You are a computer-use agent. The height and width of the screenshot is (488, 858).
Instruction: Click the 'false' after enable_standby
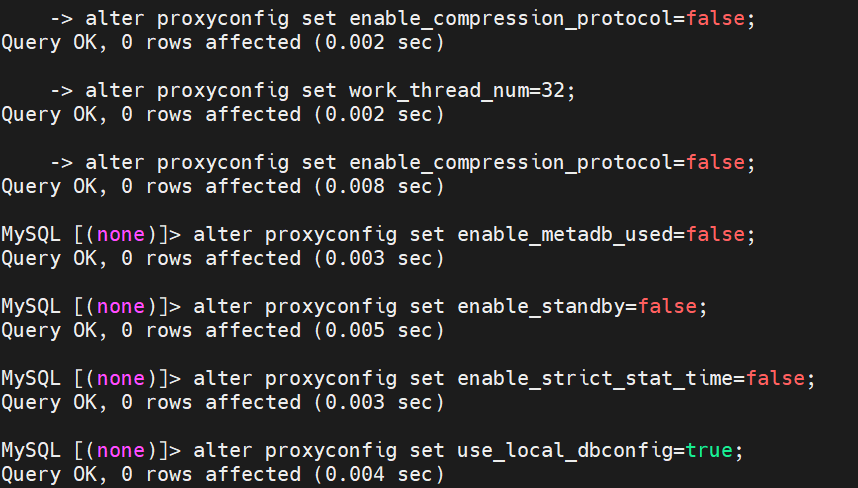click(668, 306)
